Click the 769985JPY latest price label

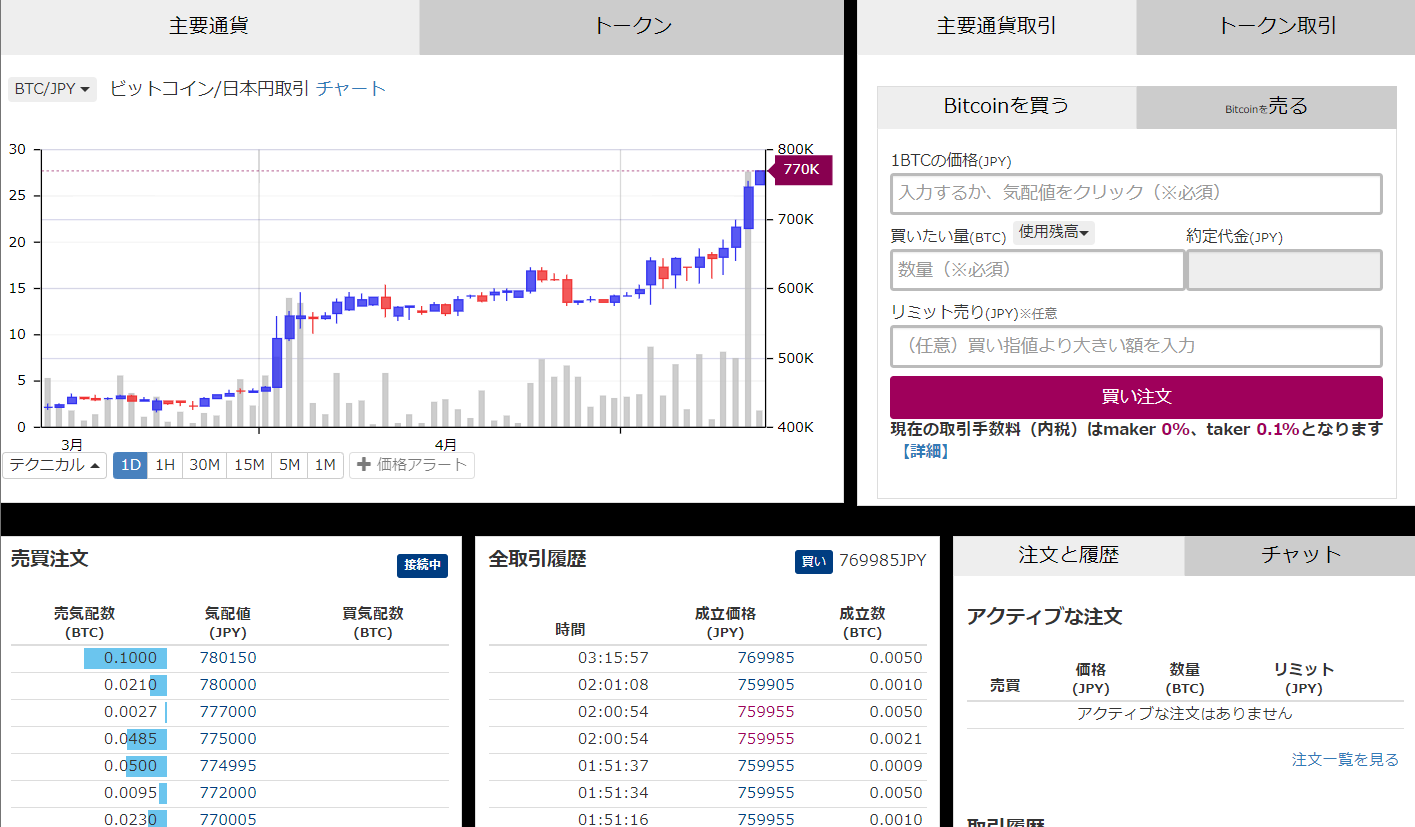coord(883,560)
